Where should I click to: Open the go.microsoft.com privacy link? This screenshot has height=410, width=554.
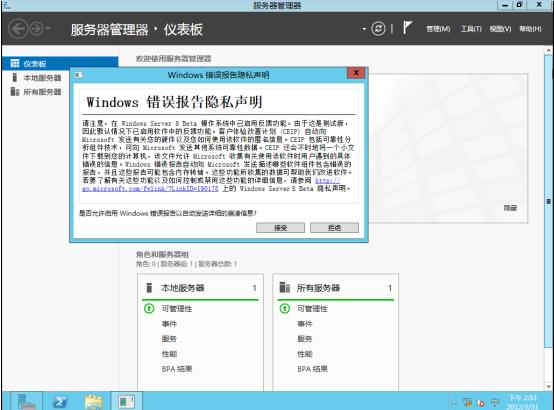[x=150, y=189]
